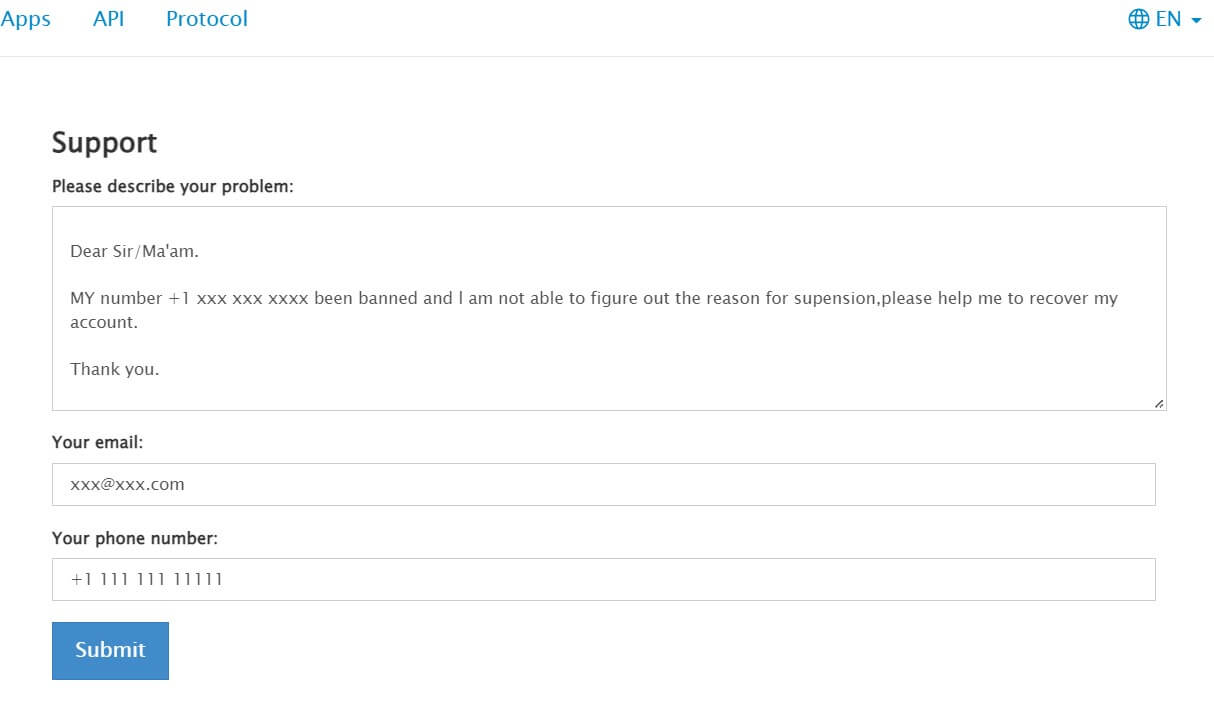Click the "Please describe your problem" label

pos(172,186)
